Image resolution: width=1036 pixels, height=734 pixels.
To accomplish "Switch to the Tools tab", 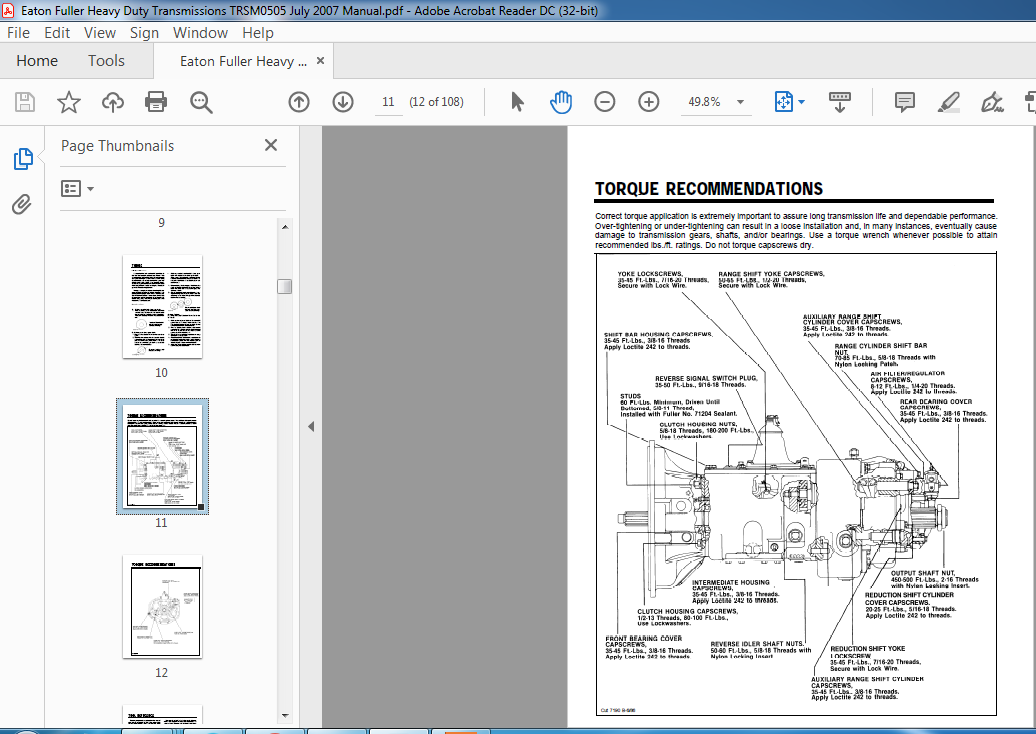I will 106,61.
